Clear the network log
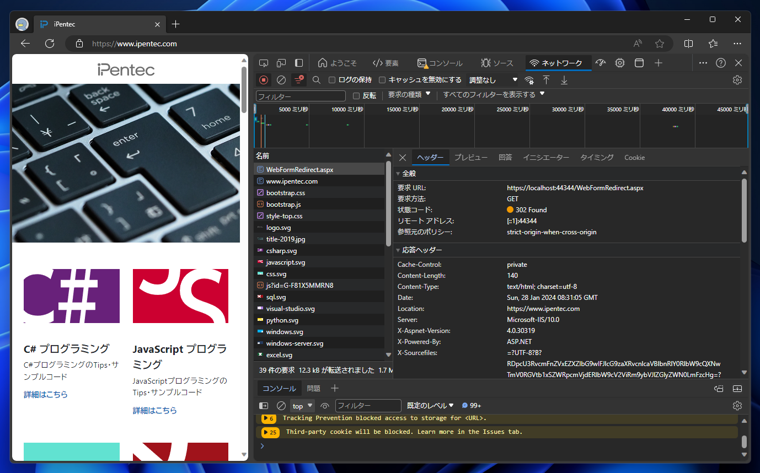This screenshot has width=760, height=473. pos(281,80)
